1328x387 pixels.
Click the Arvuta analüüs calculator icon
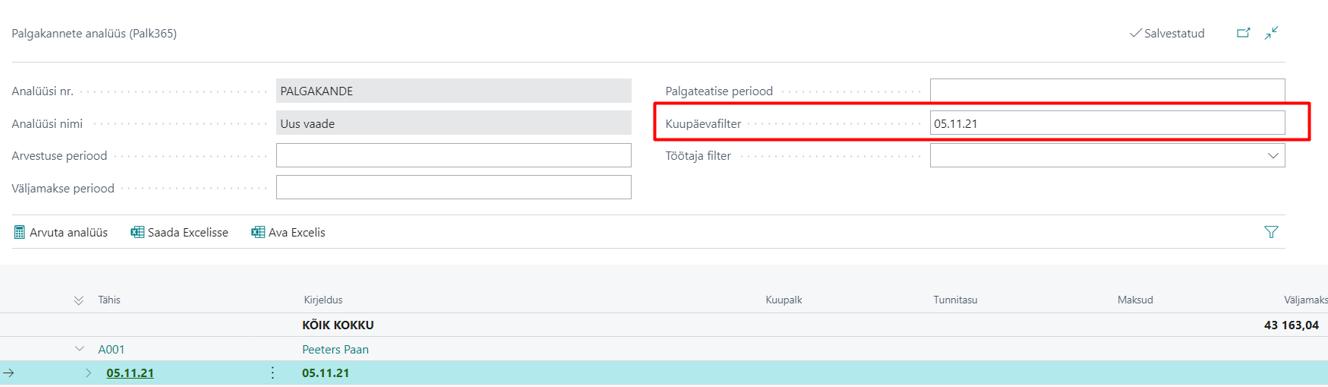pos(19,232)
